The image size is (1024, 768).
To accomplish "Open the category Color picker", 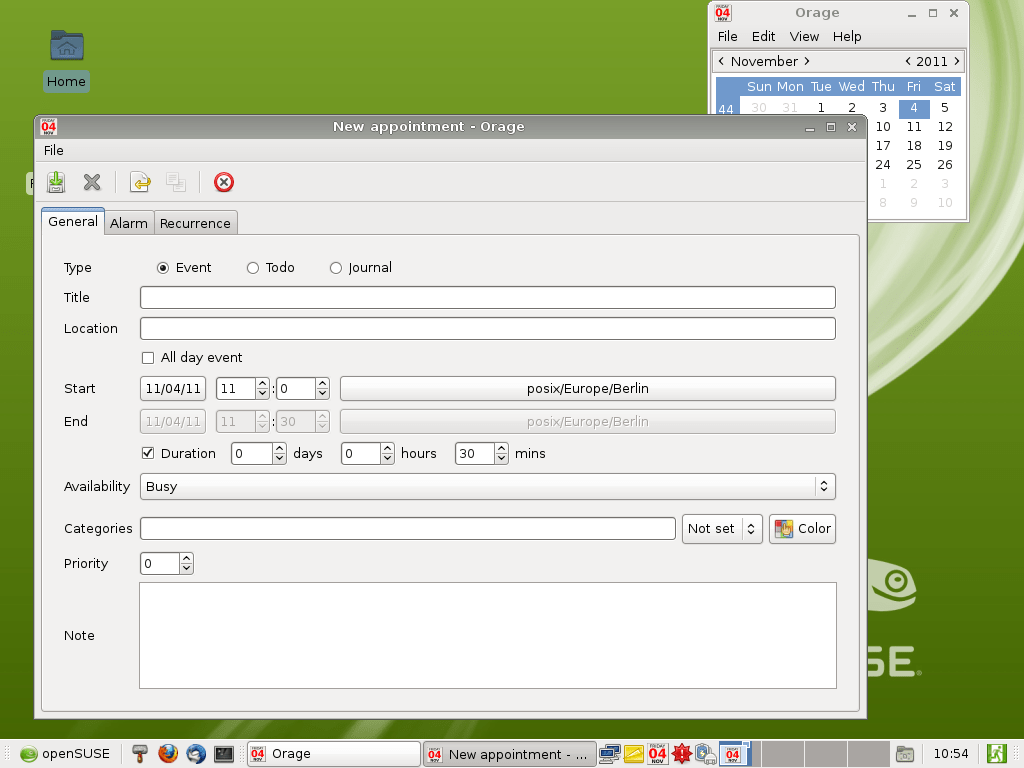I will click(x=801, y=528).
